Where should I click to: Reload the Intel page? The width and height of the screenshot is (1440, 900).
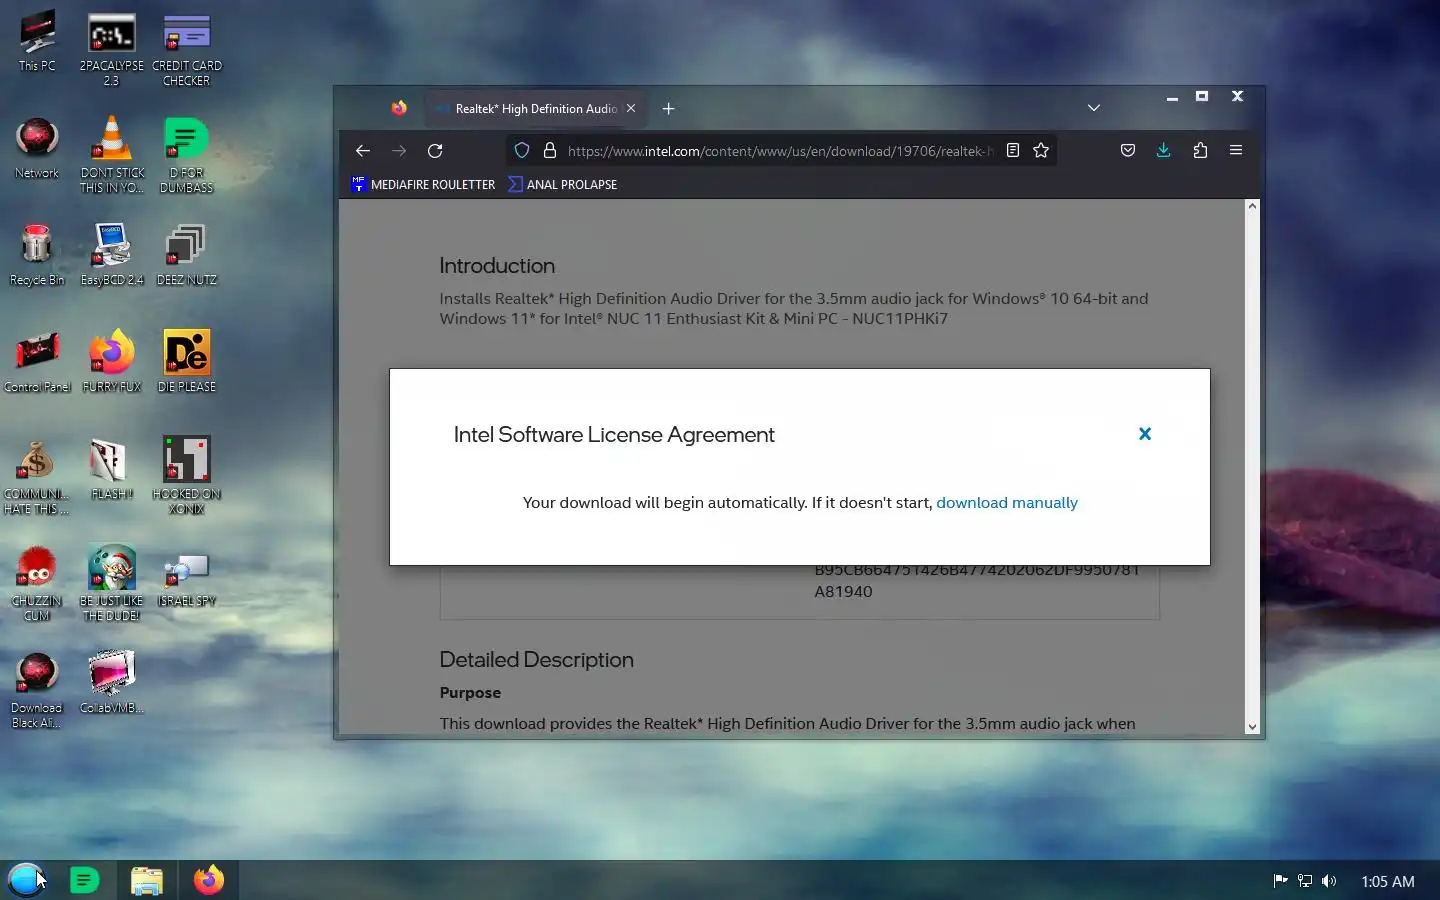(435, 151)
